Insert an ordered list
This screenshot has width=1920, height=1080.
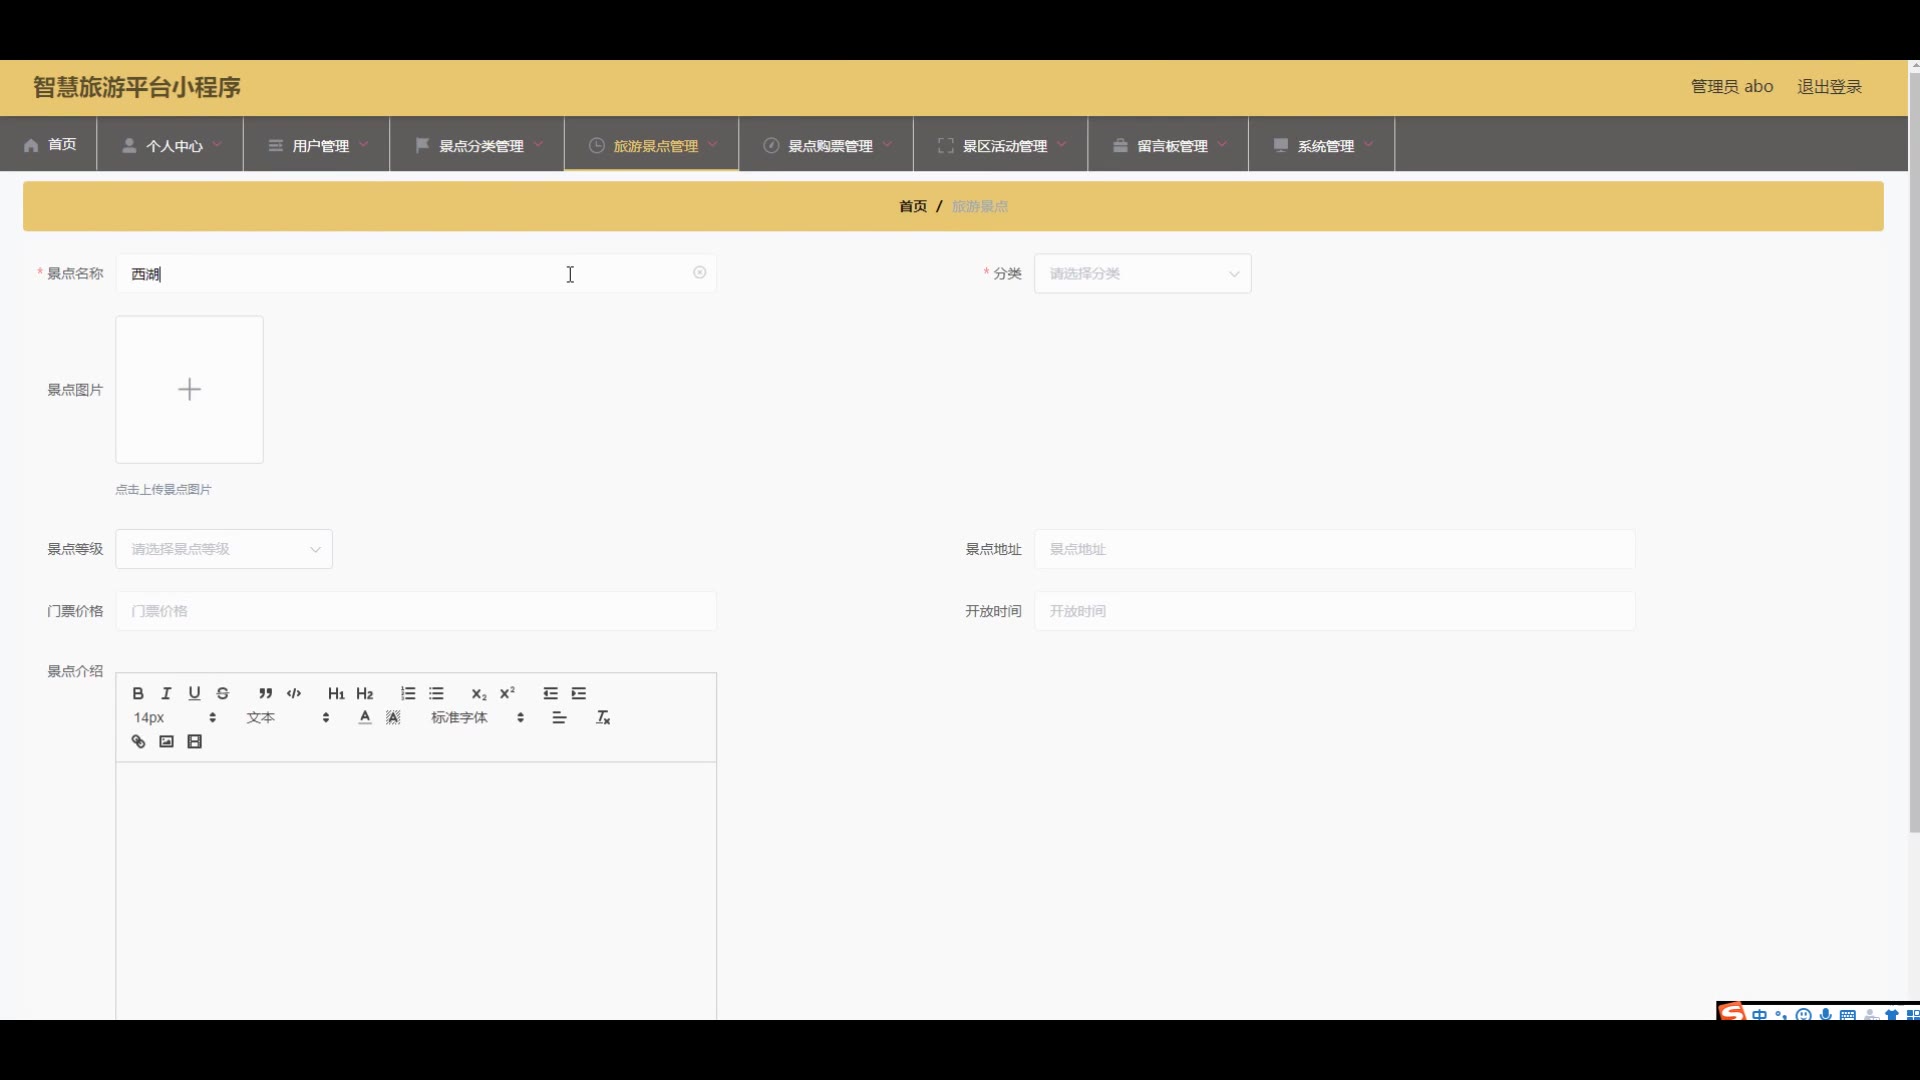click(x=408, y=693)
